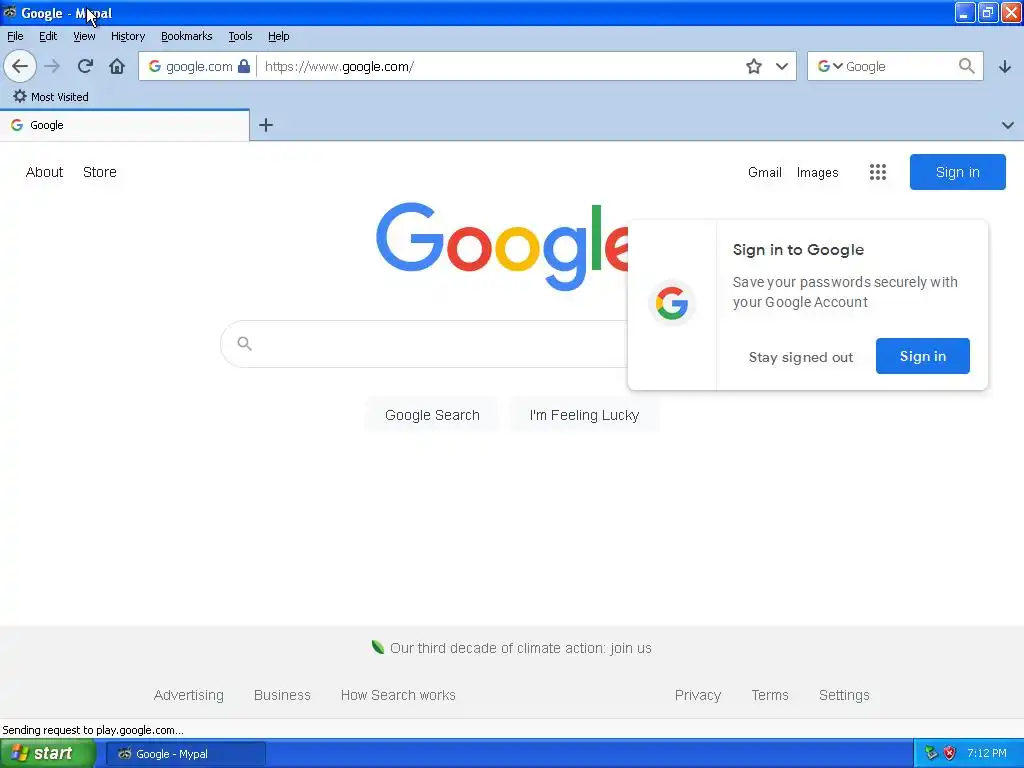Viewport: 1024px width, 768px height.
Task: Show the address bar history dropdown
Action: 782,66
